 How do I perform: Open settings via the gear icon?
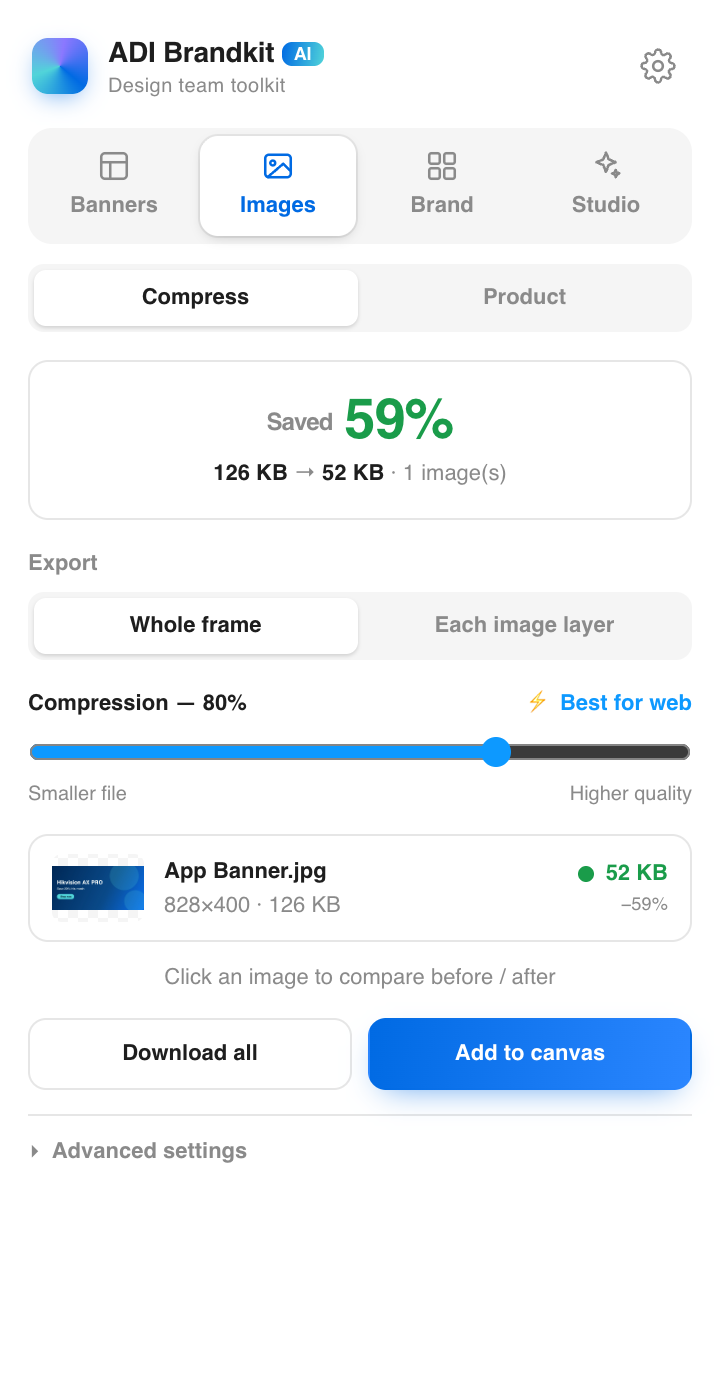point(658,66)
